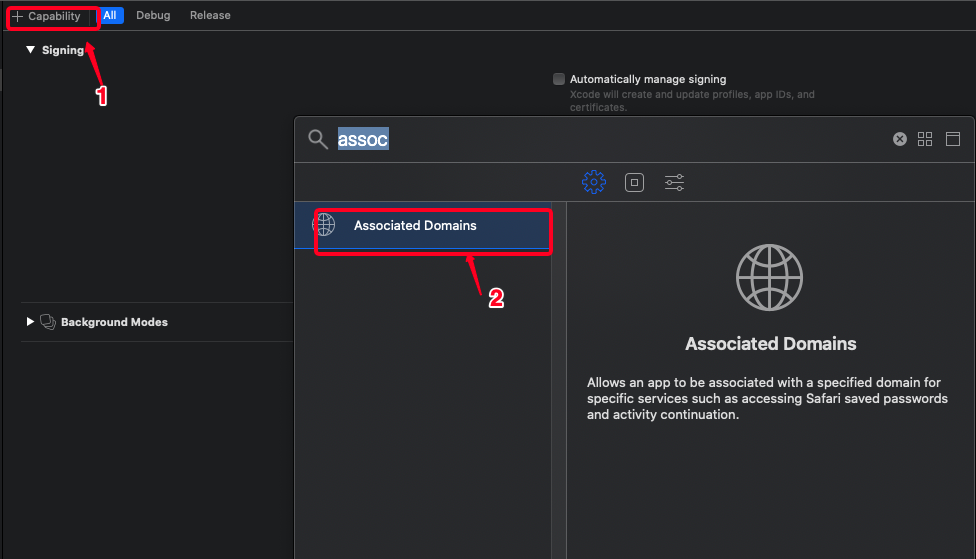Viewport: 976px width, 559px height.
Task: Click the 'Allows an app to be associated' description
Action: 767,398
